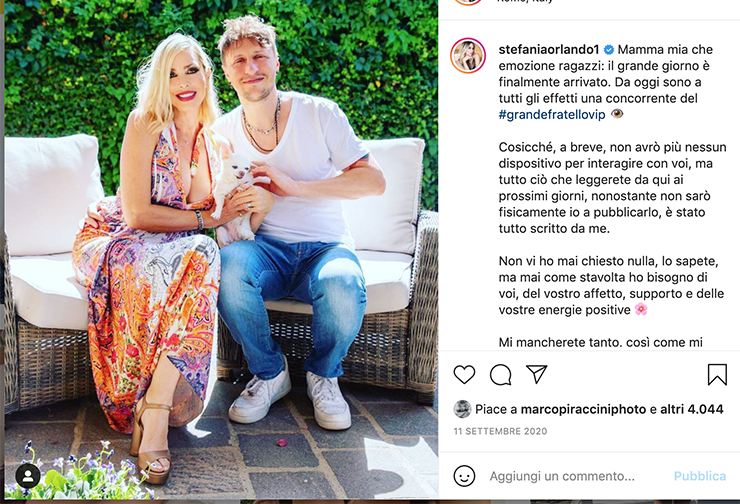This screenshot has width=740, height=504.
Task: Save post with bookmark icon
Action: pyautogui.click(x=717, y=375)
